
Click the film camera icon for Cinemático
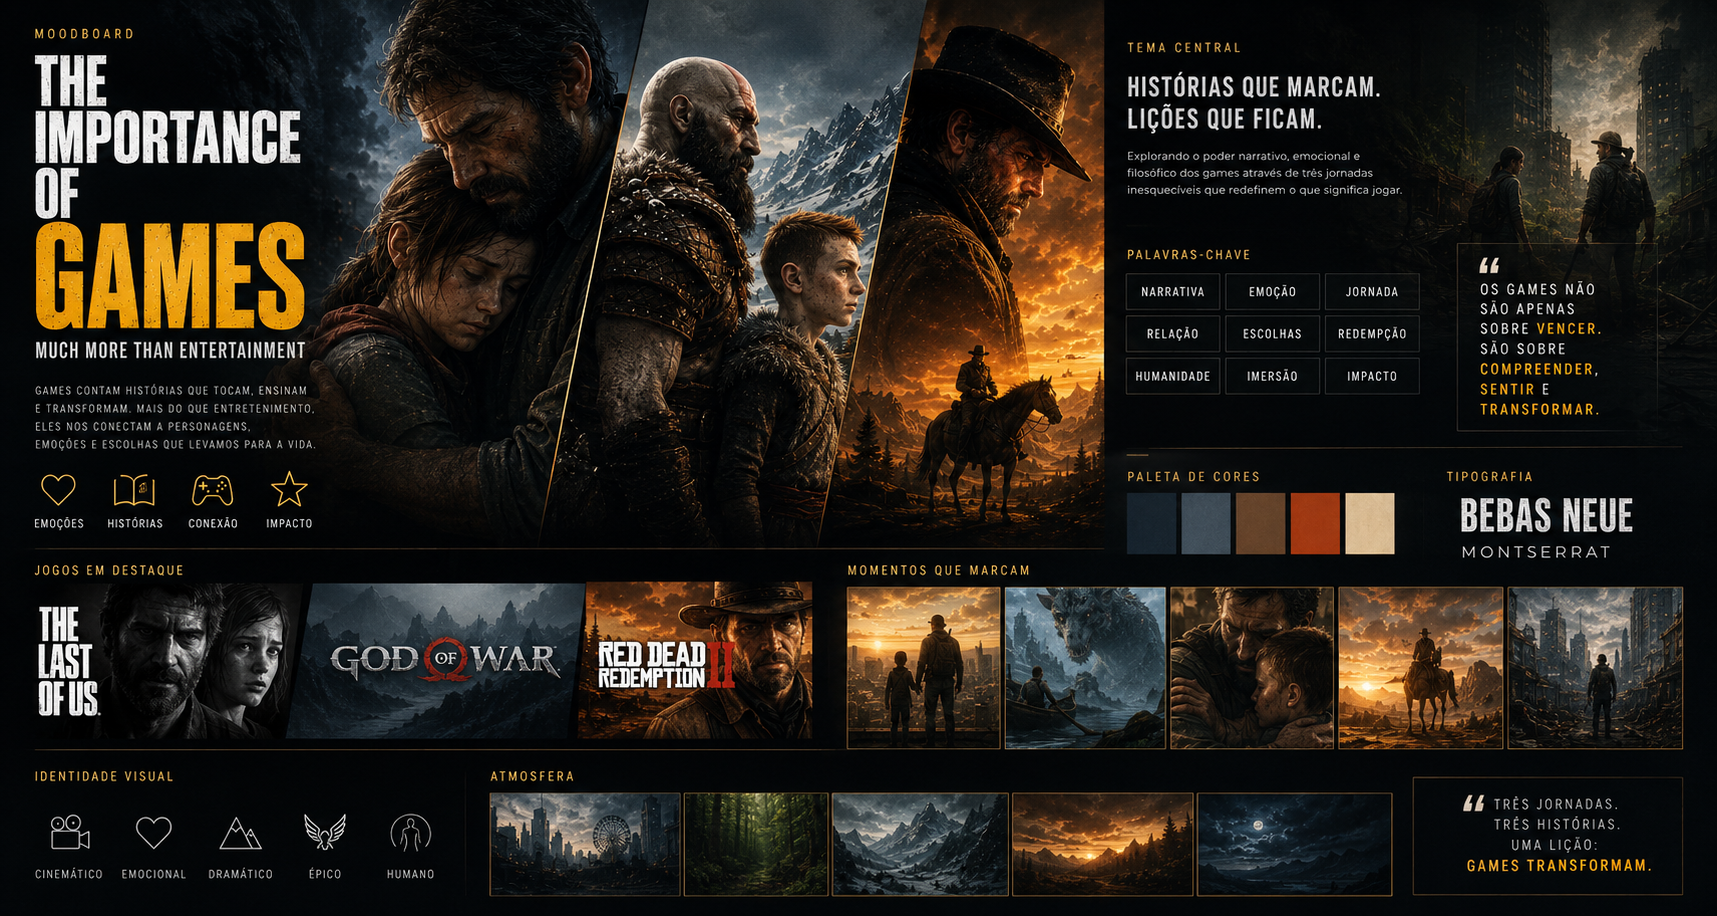(x=70, y=832)
